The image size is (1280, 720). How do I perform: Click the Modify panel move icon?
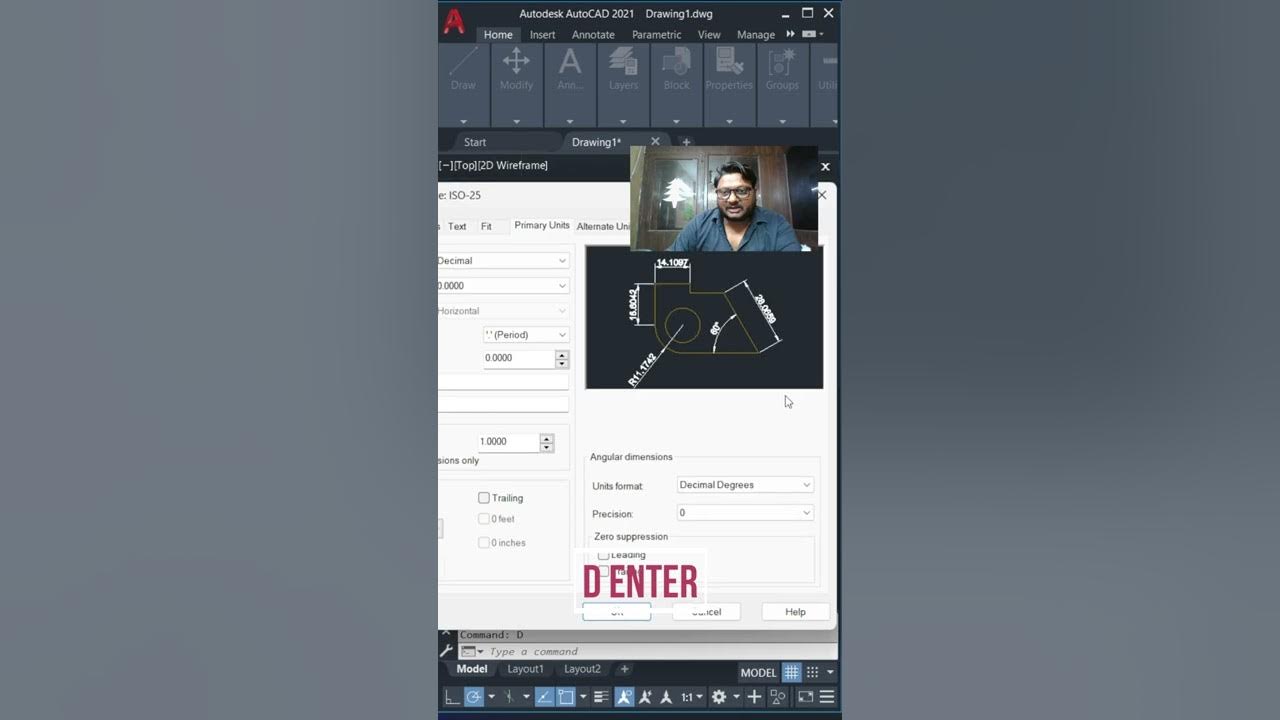click(516, 62)
